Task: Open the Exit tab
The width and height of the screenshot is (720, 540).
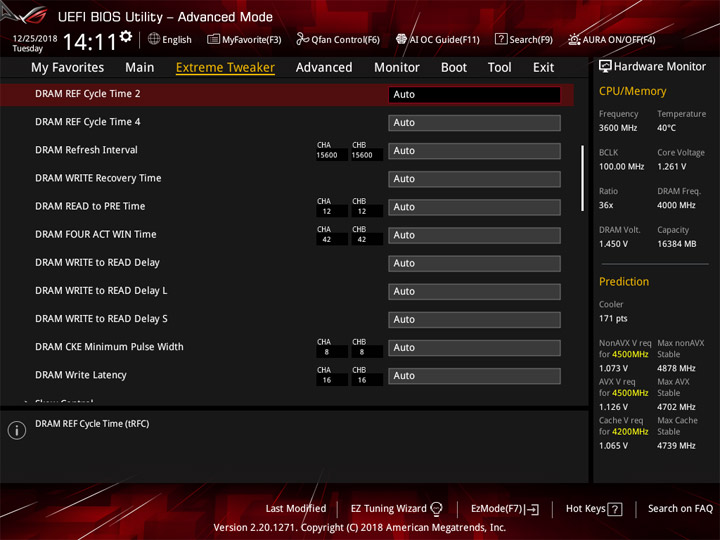Action: pos(543,68)
